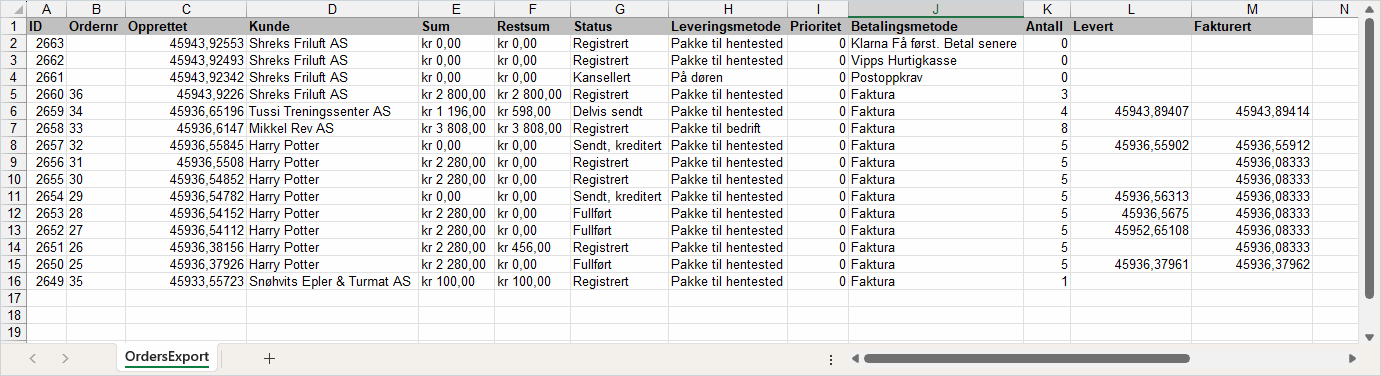This screenshot has width=1381, height=376.
Task: Select ID cell '2649'
Action: [x=46, y=281]
